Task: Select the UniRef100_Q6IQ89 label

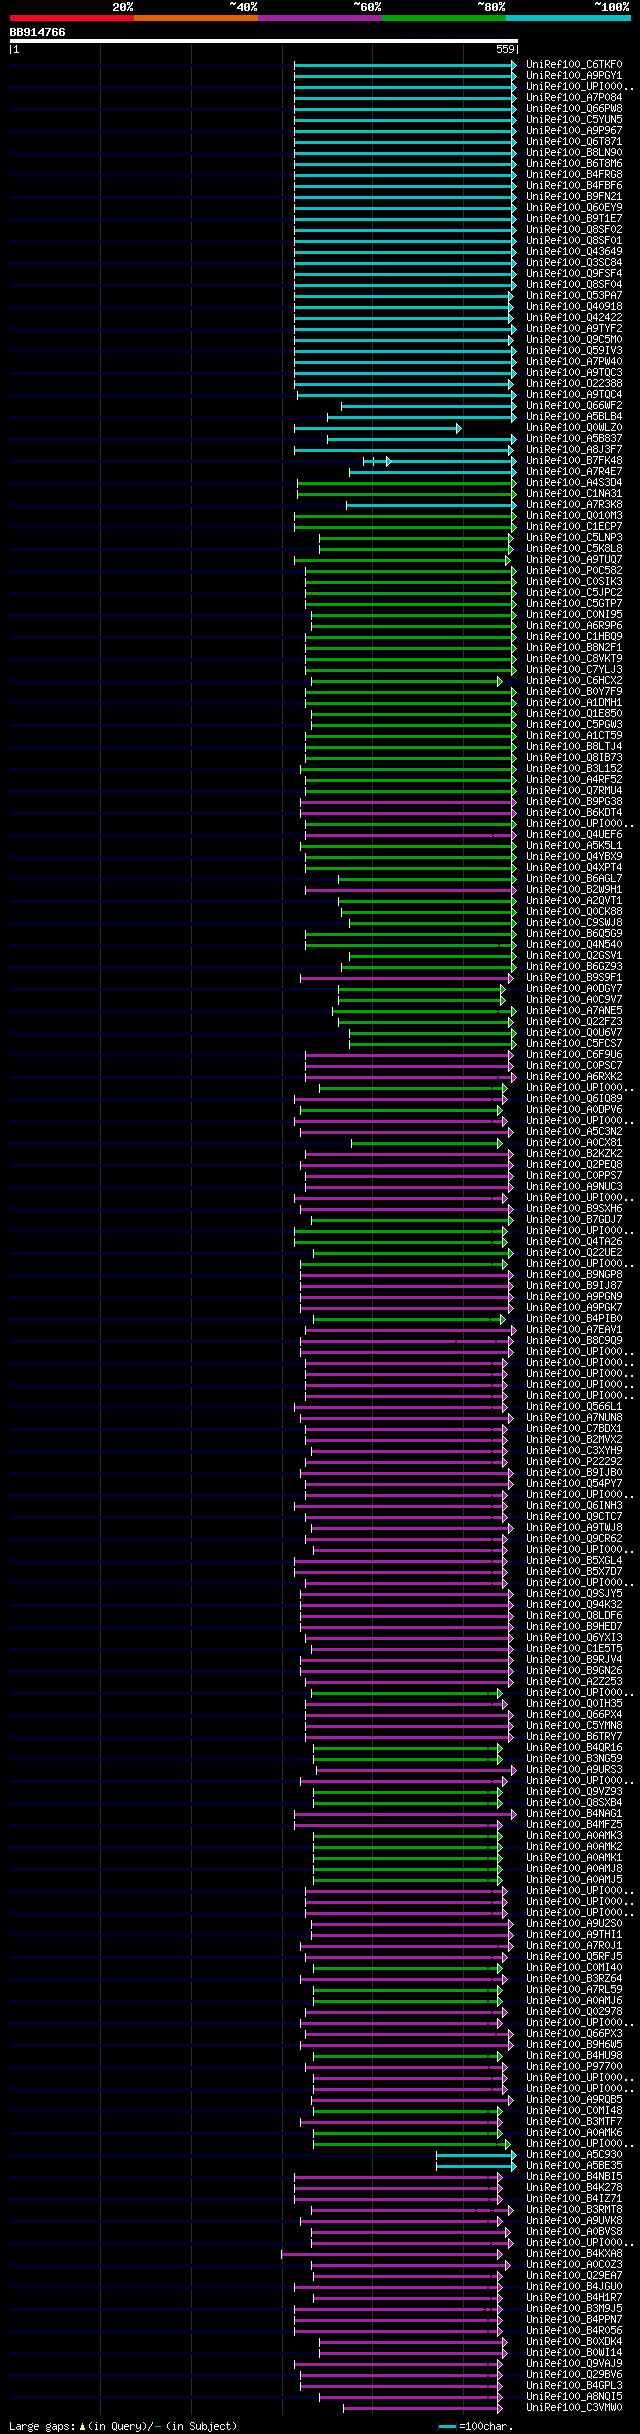Action: (x=574, y=1099)
